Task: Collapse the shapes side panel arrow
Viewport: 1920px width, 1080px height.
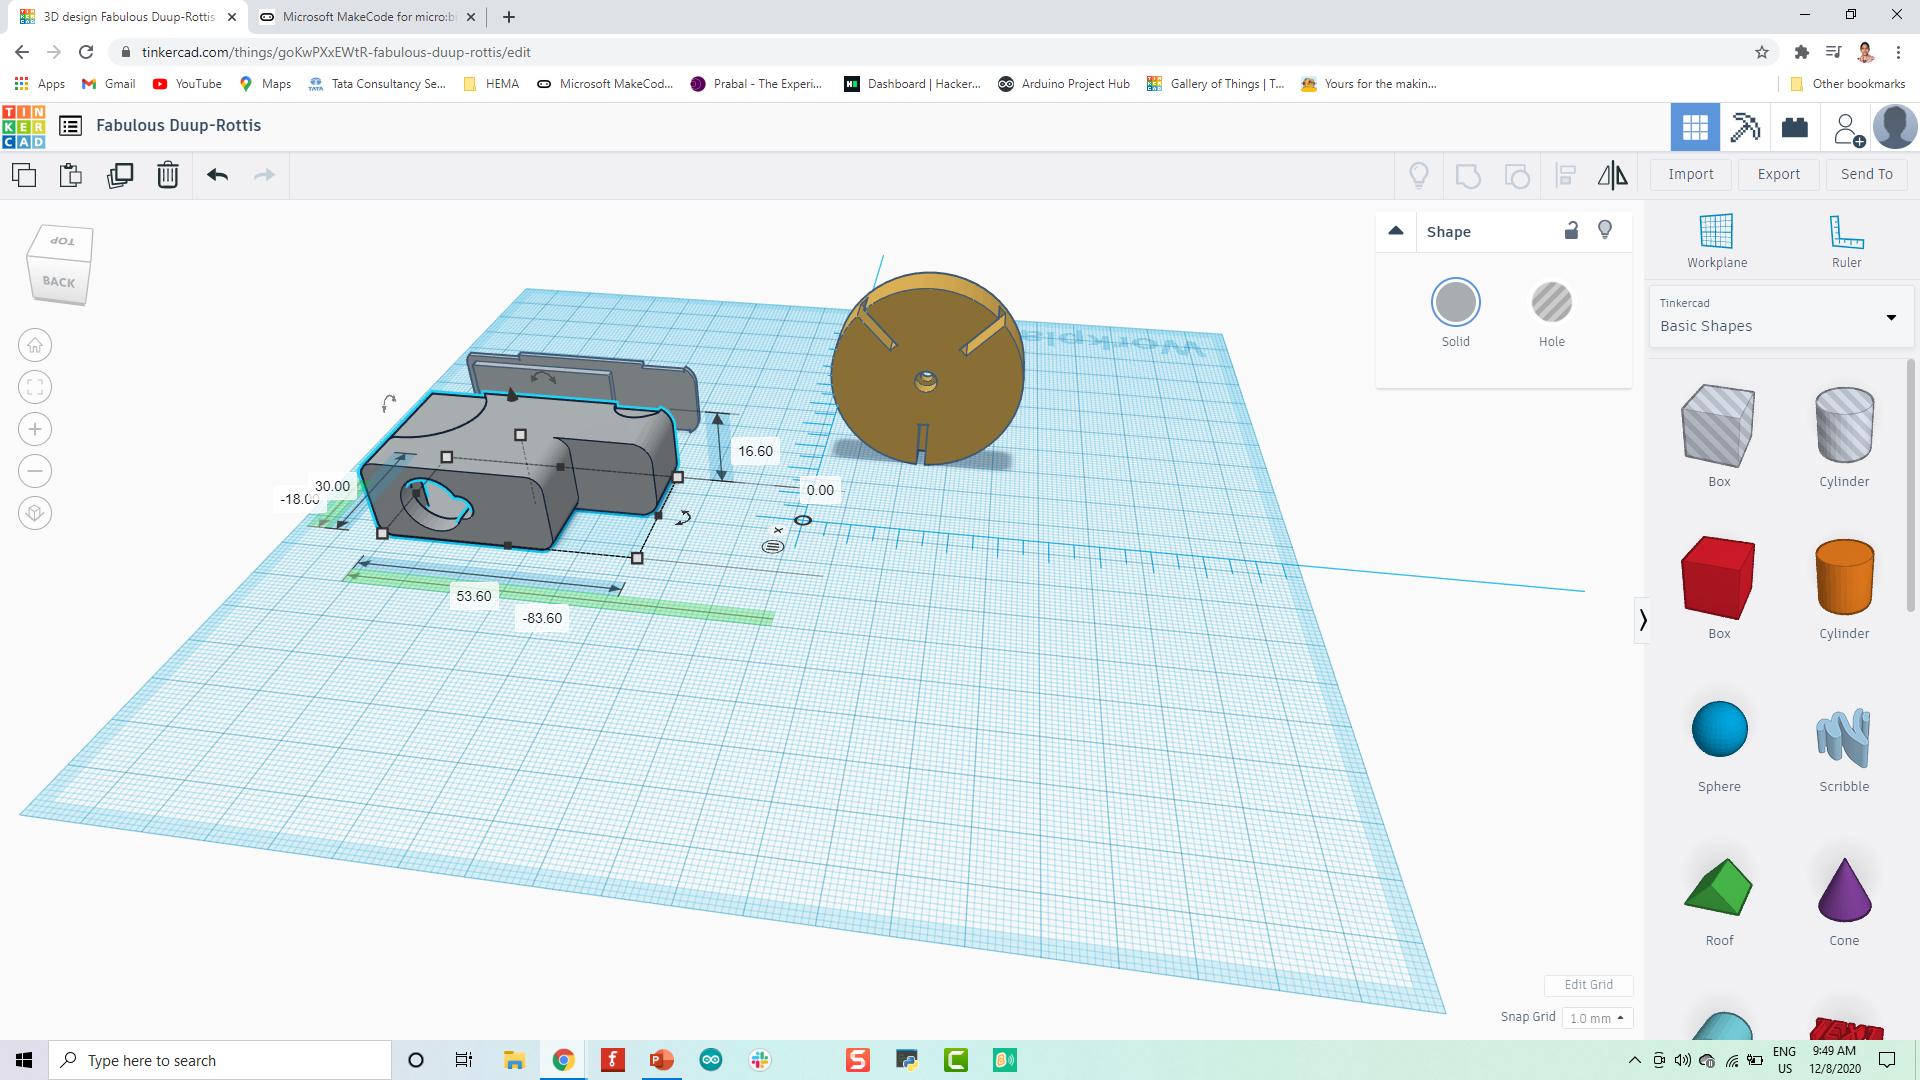Action: click(x=1642, y=620)
